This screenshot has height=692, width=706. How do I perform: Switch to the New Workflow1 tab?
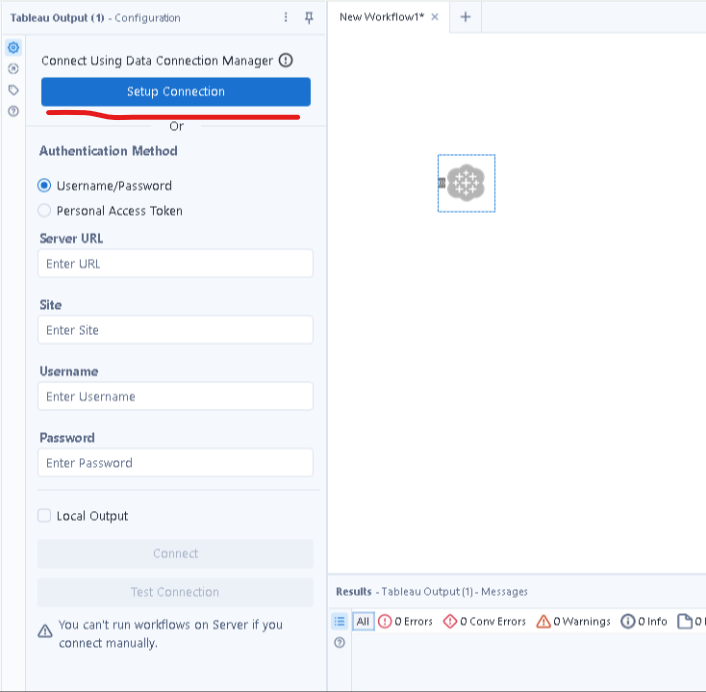pos(382,17)
